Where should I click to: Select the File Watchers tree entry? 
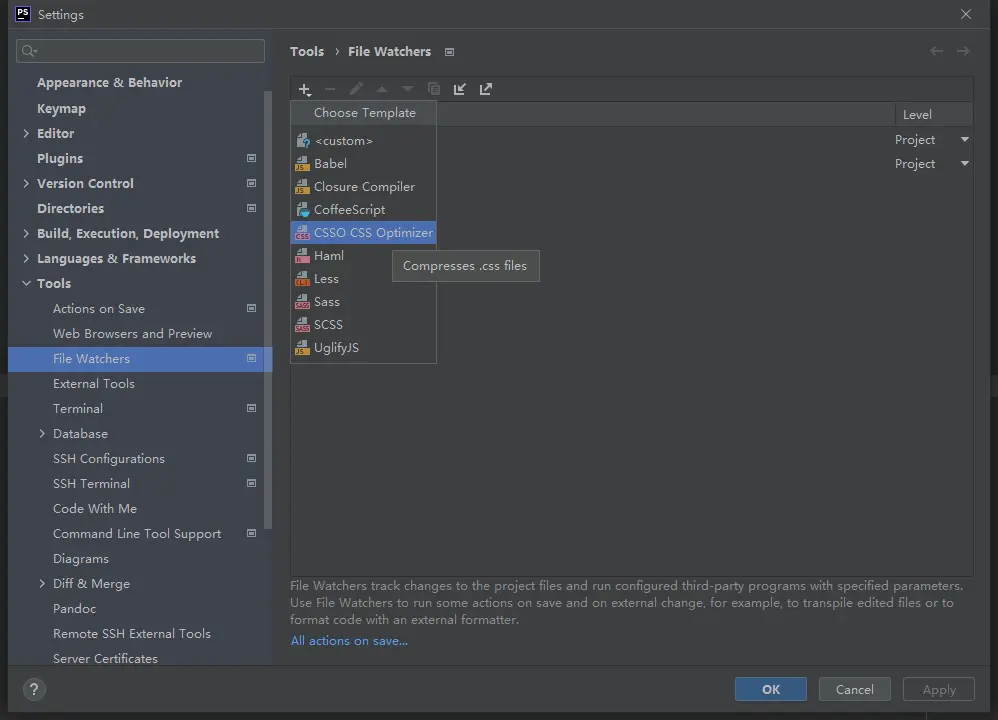click(x=140, y=358)
